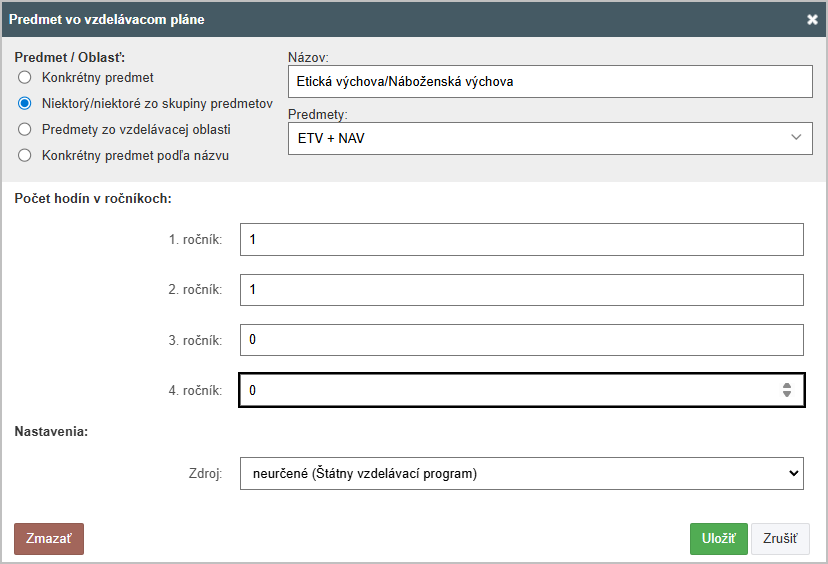The height and width of the screenshot is (564, 828).
Task: Click the 3. ročník hours field
Action: (522, 340)
